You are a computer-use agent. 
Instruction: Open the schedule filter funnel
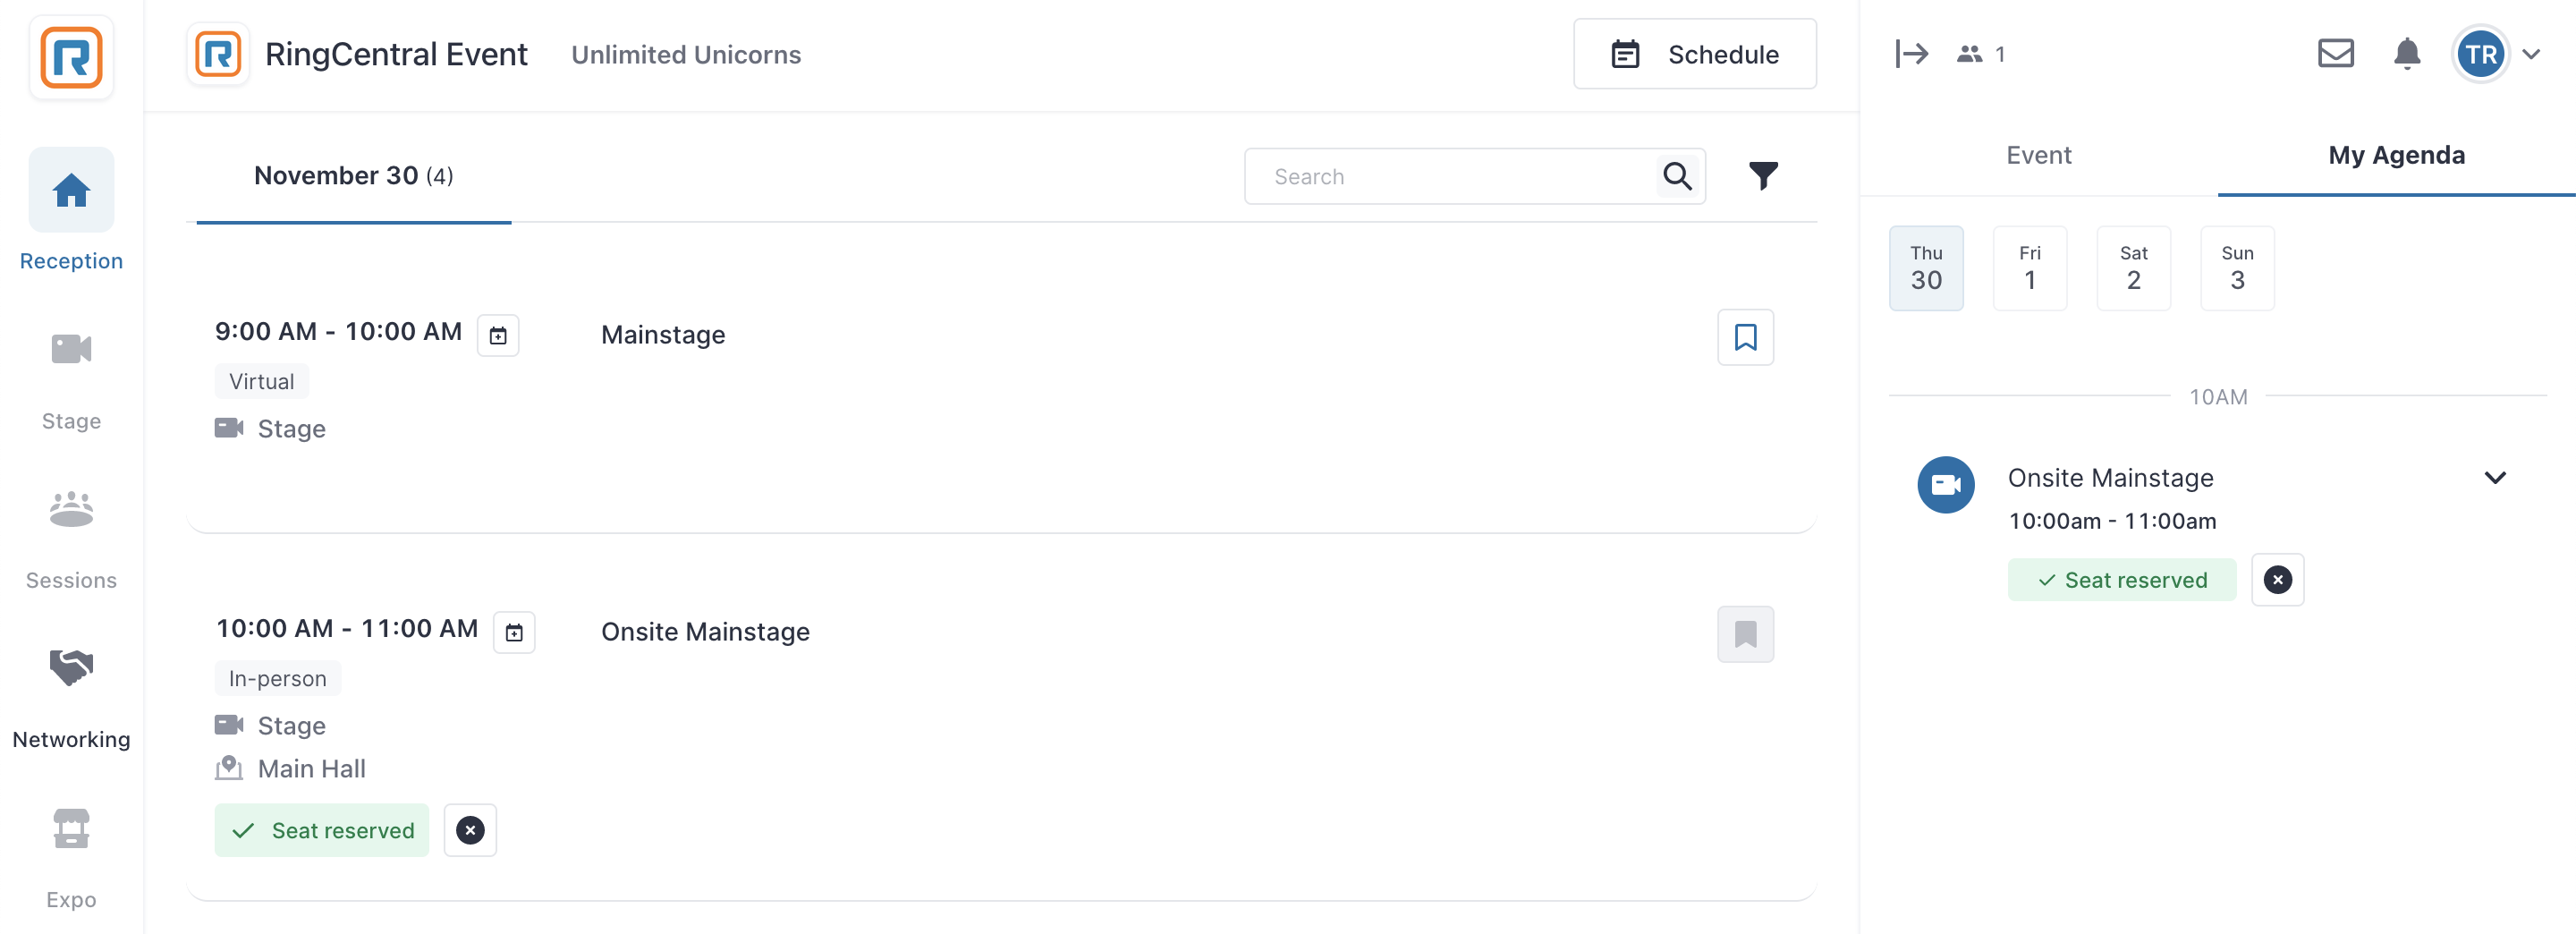(x=1763, y=176)
